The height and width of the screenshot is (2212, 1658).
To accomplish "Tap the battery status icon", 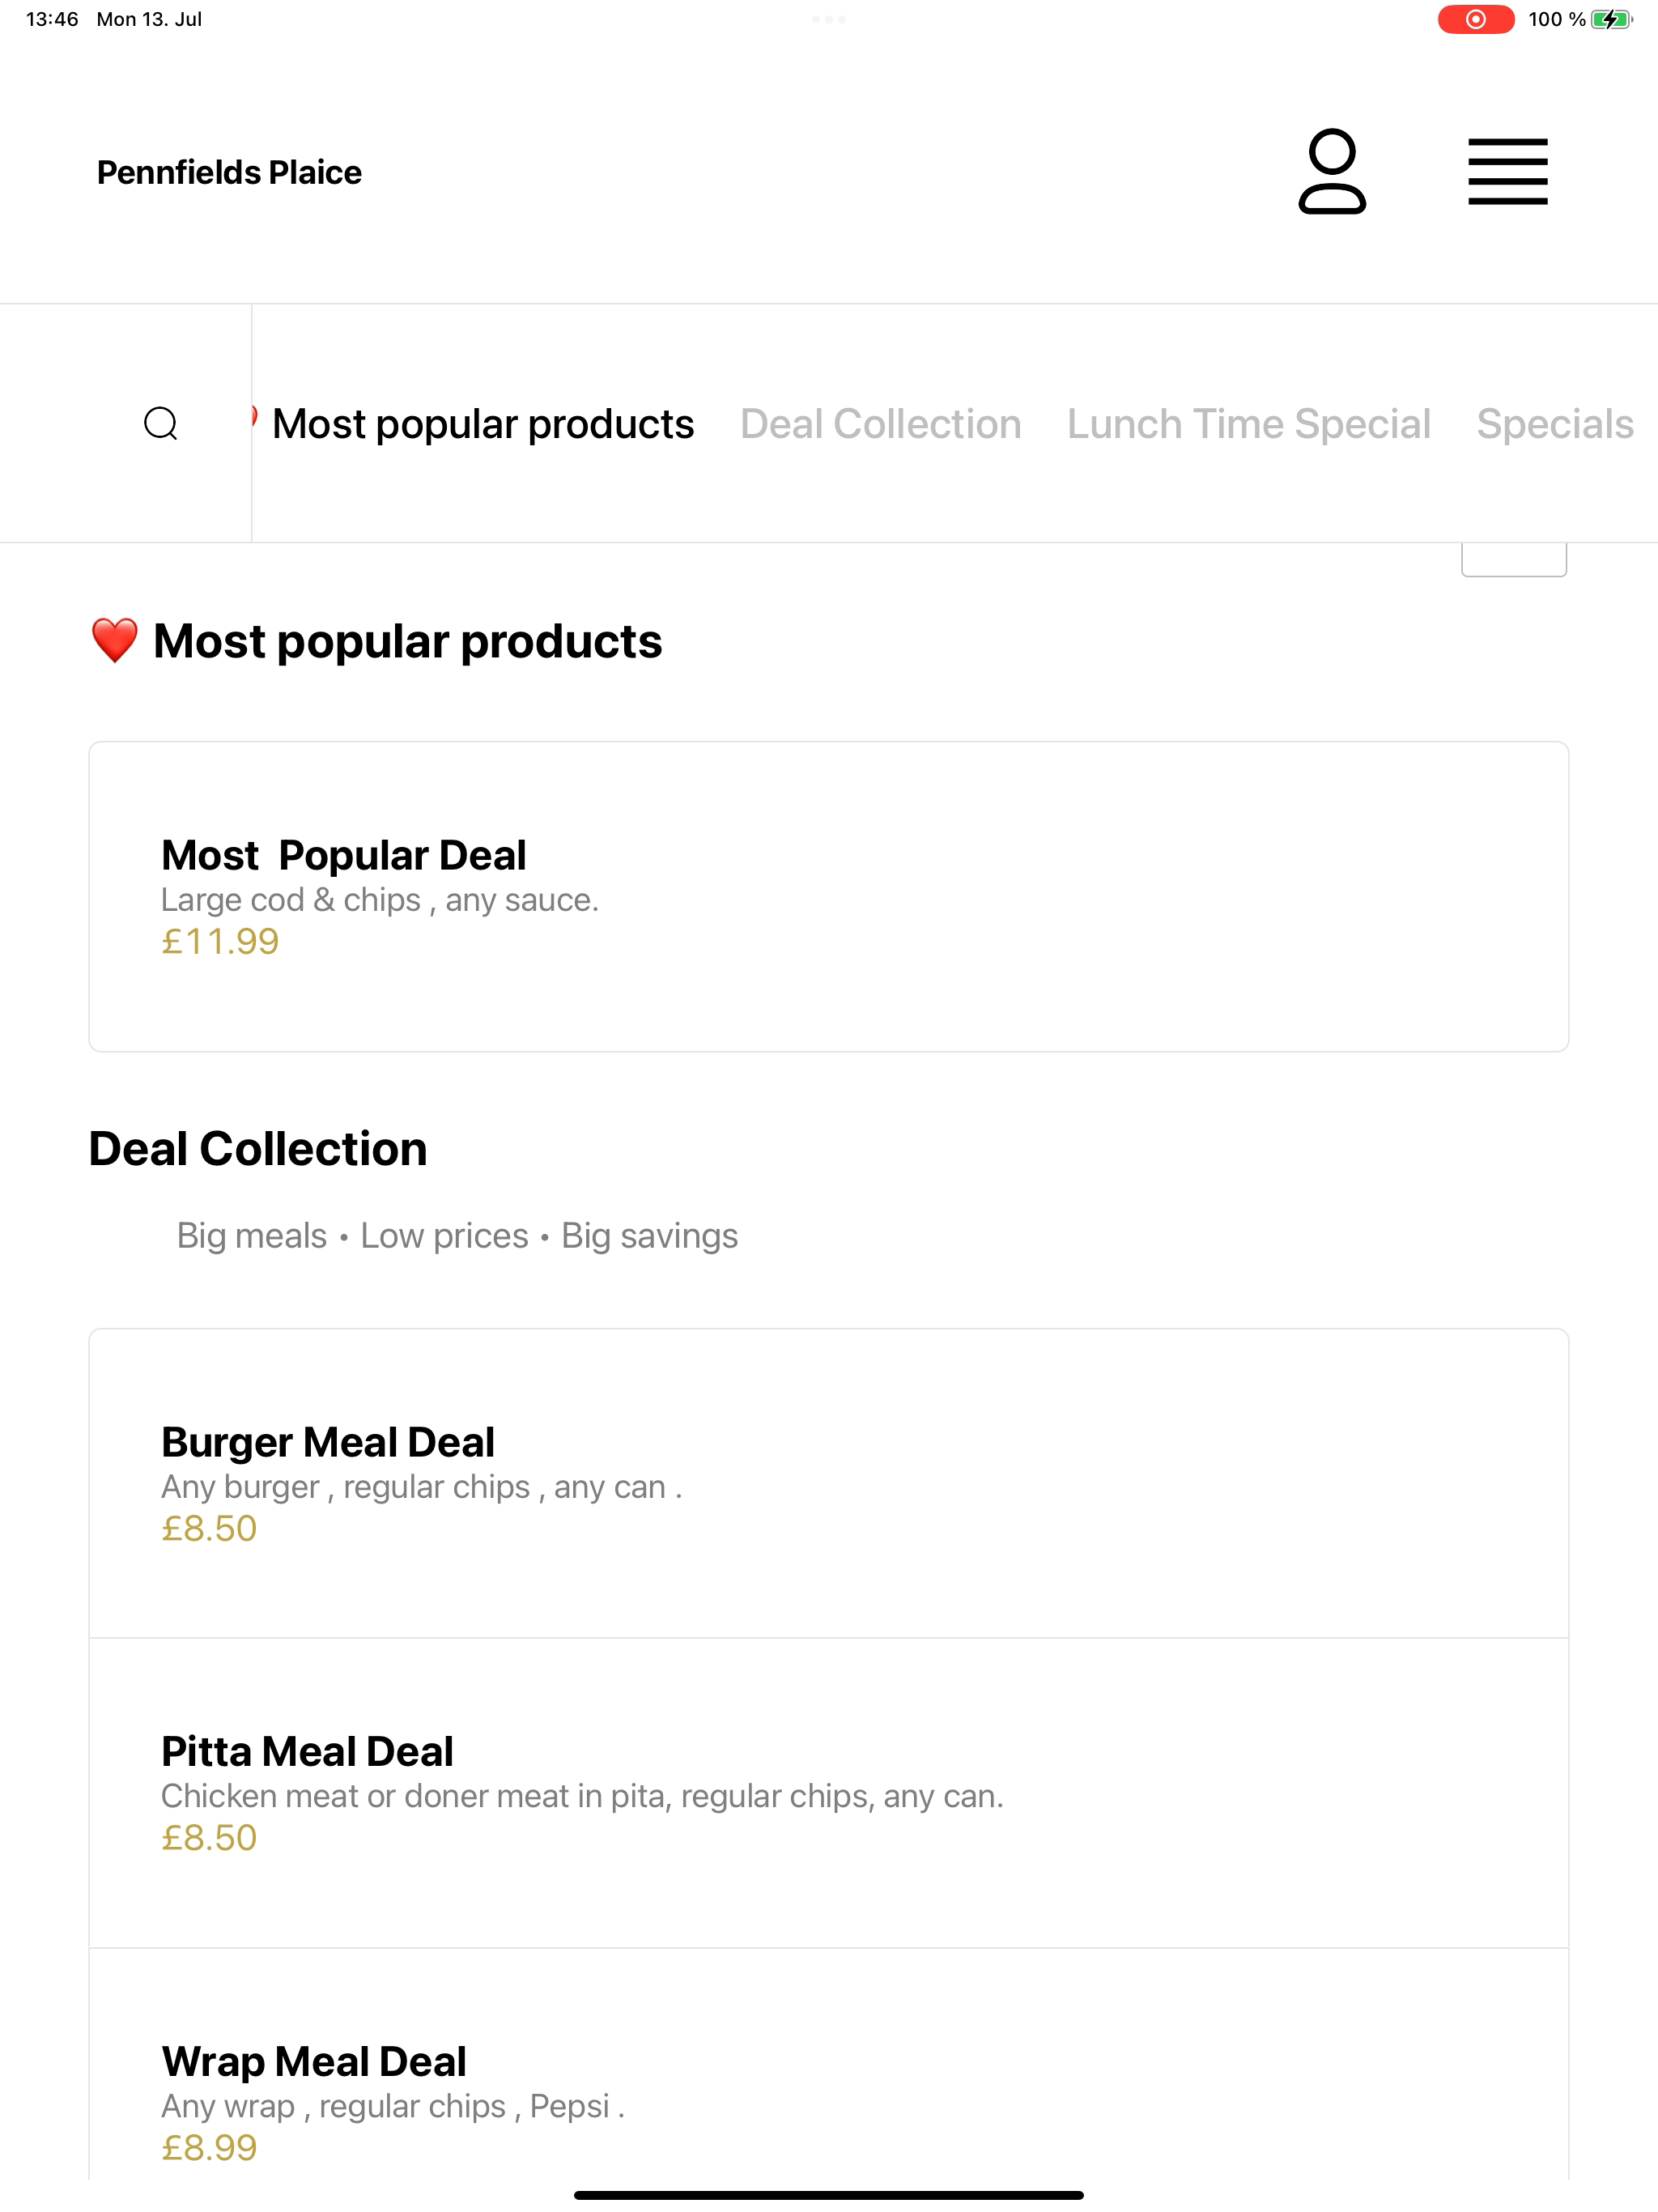I will point(1611,19).
